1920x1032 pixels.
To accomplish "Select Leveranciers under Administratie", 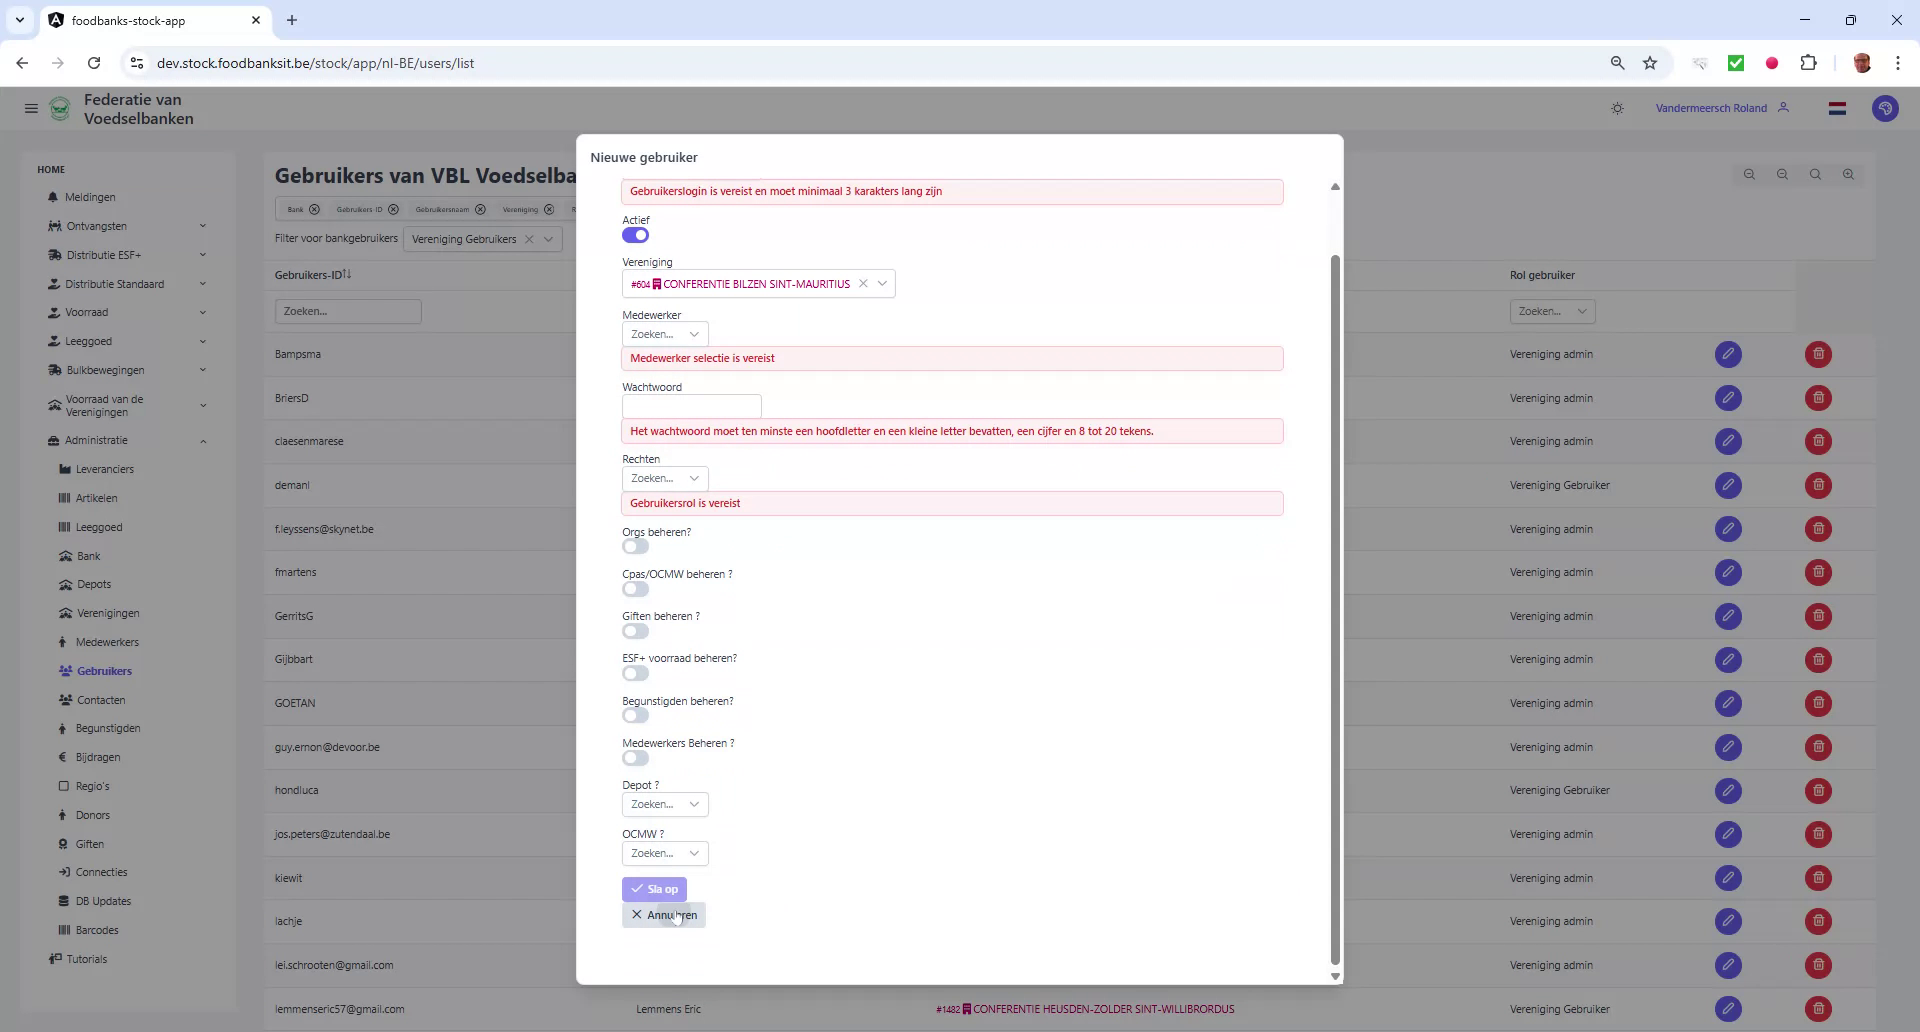I will click(106, 468).
